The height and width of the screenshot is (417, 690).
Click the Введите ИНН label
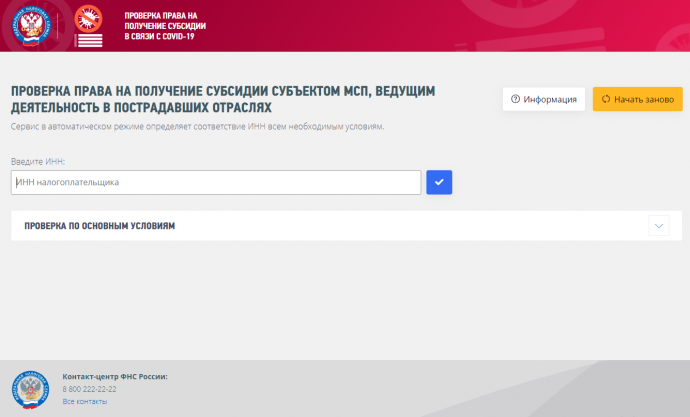tap(38, 161)
